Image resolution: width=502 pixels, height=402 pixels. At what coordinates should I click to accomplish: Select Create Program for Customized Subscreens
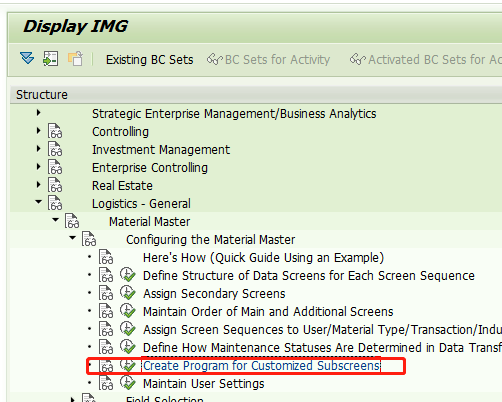[261, 365]
